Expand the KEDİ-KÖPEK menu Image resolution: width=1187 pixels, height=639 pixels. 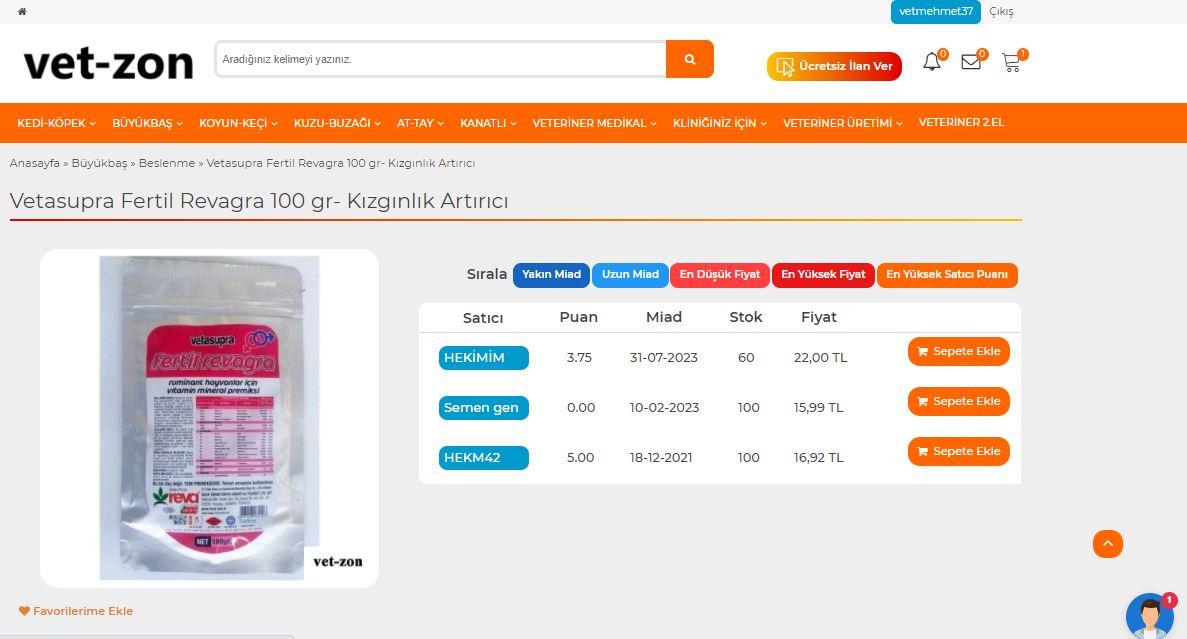(x=56, y=123)
